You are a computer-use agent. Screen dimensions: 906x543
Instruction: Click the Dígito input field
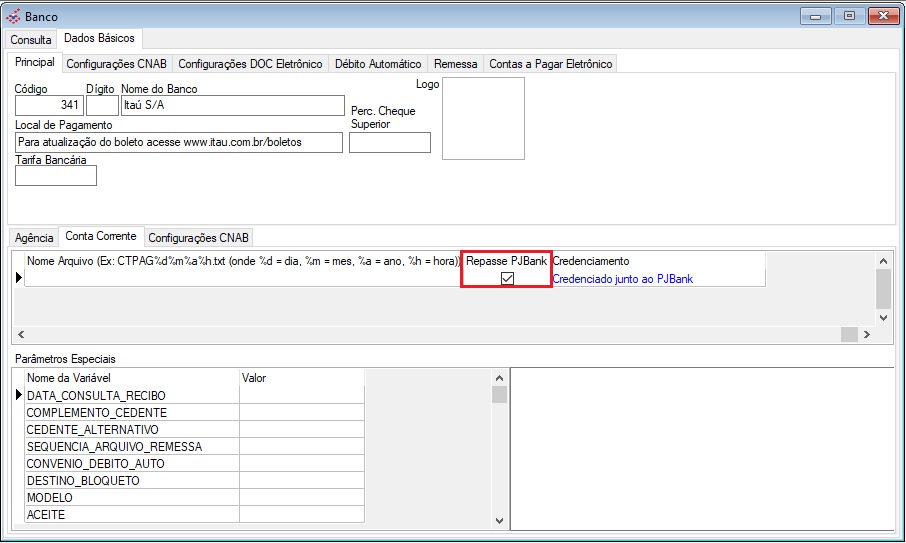(x=102, y=105)
